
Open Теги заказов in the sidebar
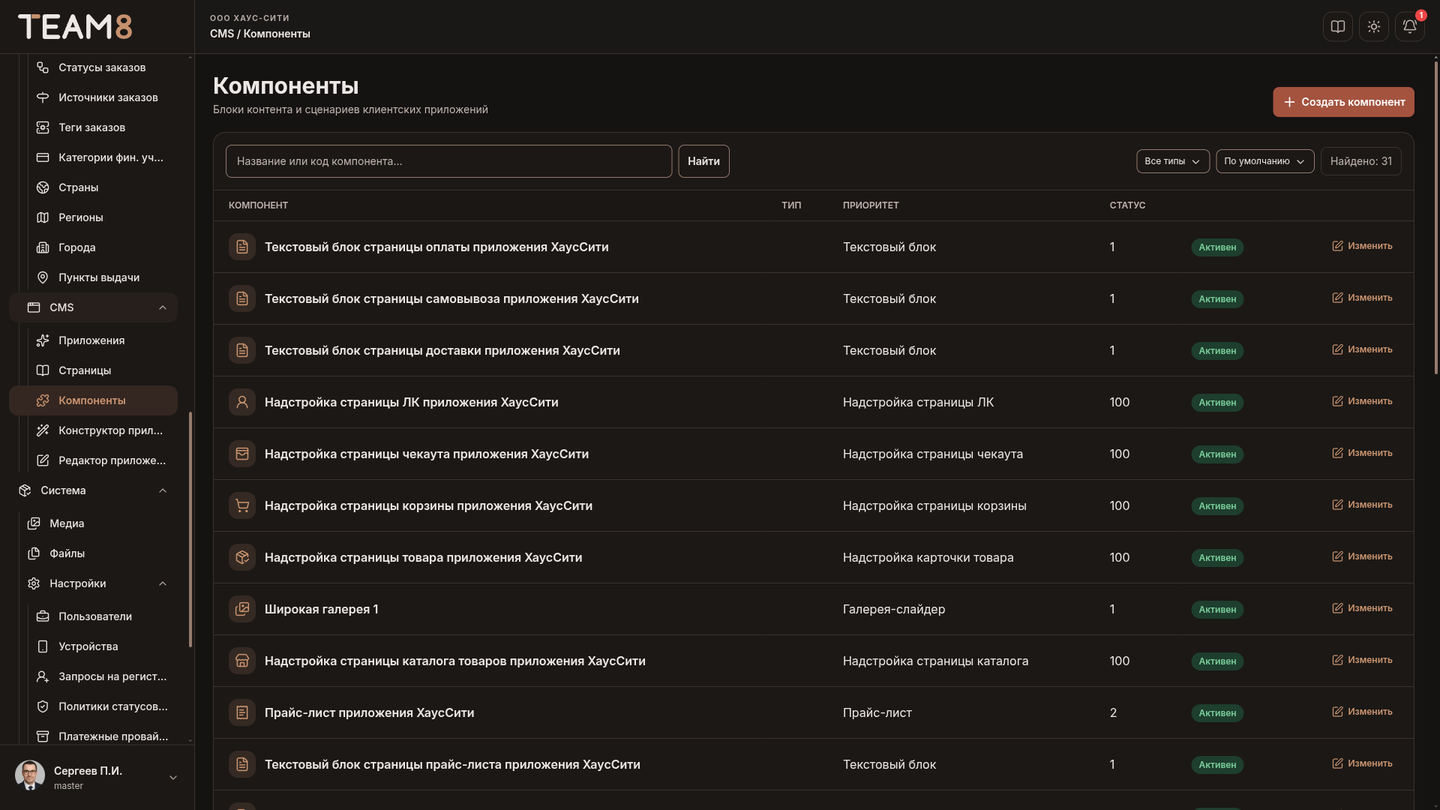click(x=94, y=127)
